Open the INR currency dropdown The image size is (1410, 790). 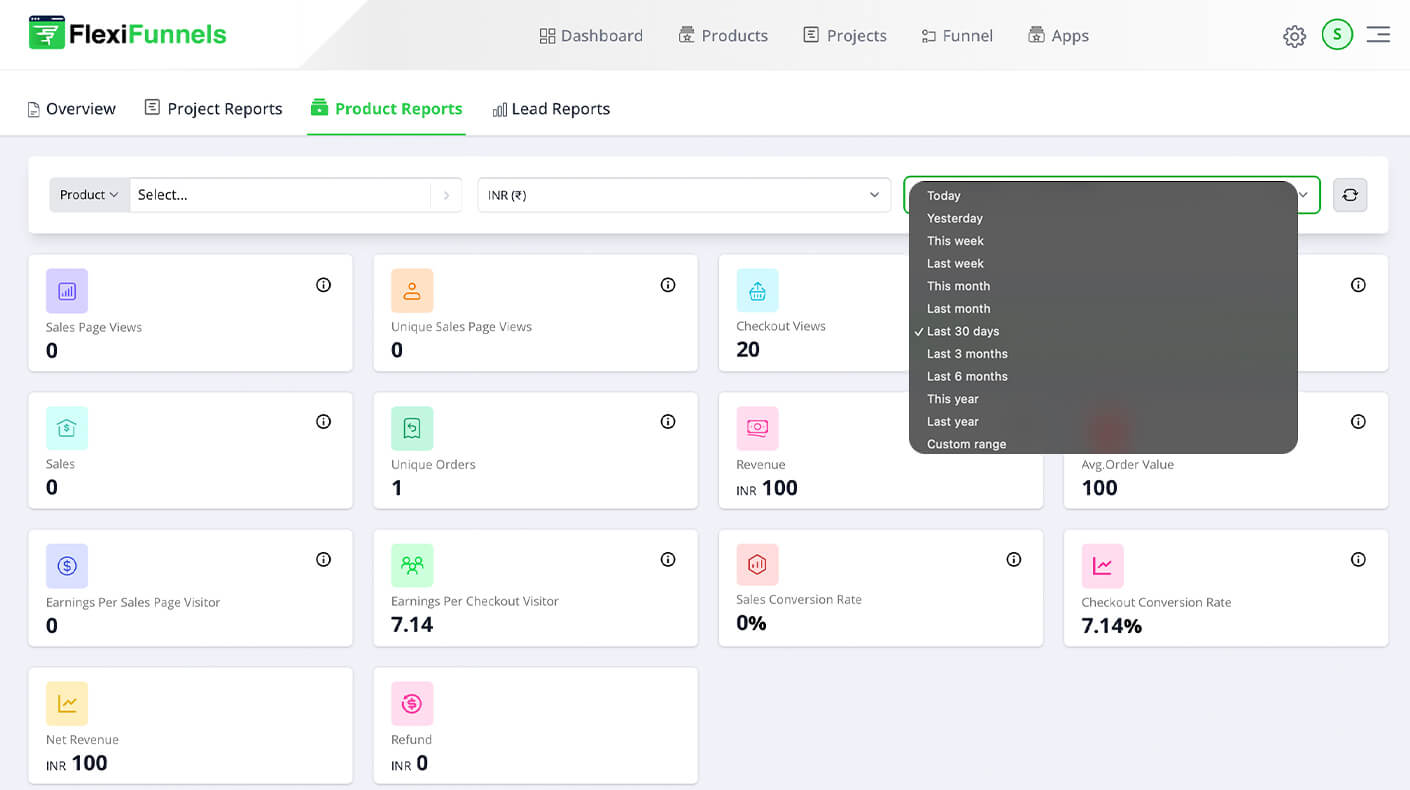click(x=684, y=195)
